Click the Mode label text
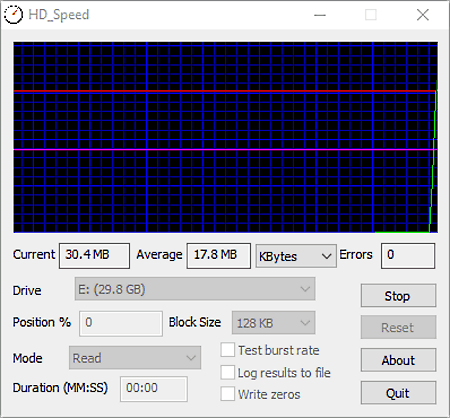The image size is (450, 418). [28, 358]
